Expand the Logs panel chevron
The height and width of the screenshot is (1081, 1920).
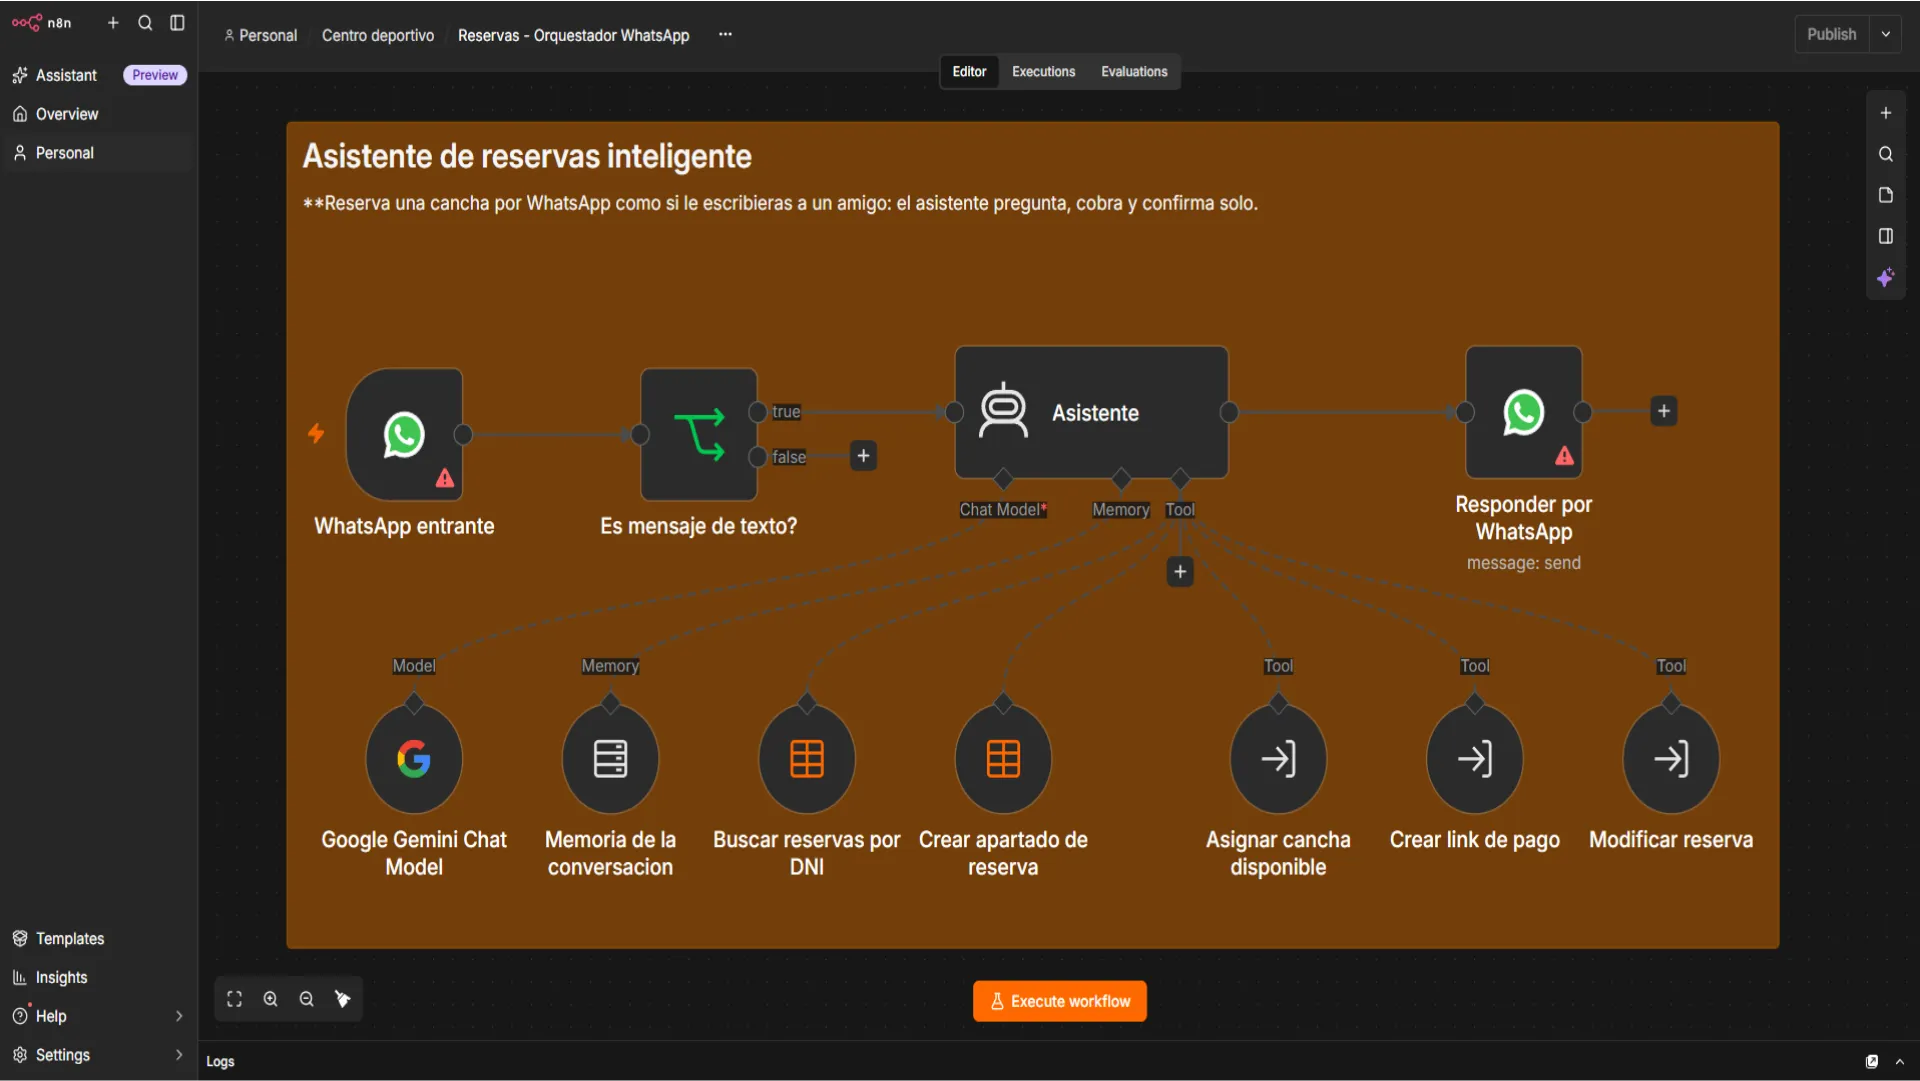tap(1900, 1062)
